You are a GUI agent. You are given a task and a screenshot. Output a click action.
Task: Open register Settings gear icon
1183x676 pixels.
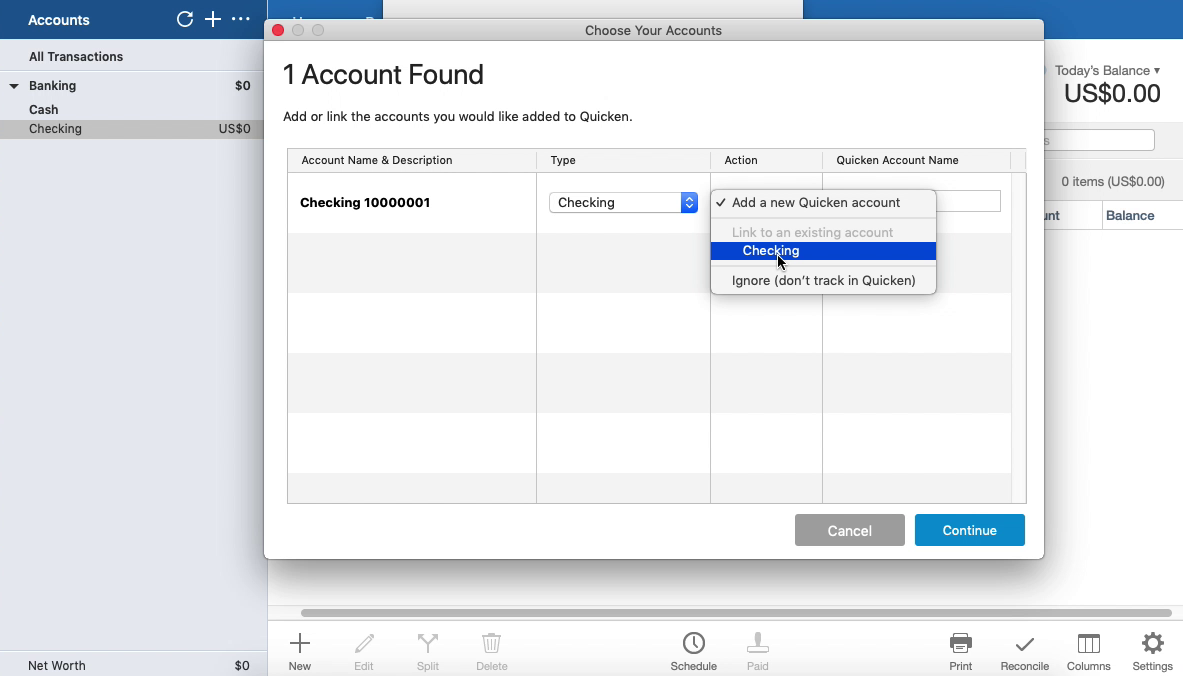click(x=1152, y=652)
